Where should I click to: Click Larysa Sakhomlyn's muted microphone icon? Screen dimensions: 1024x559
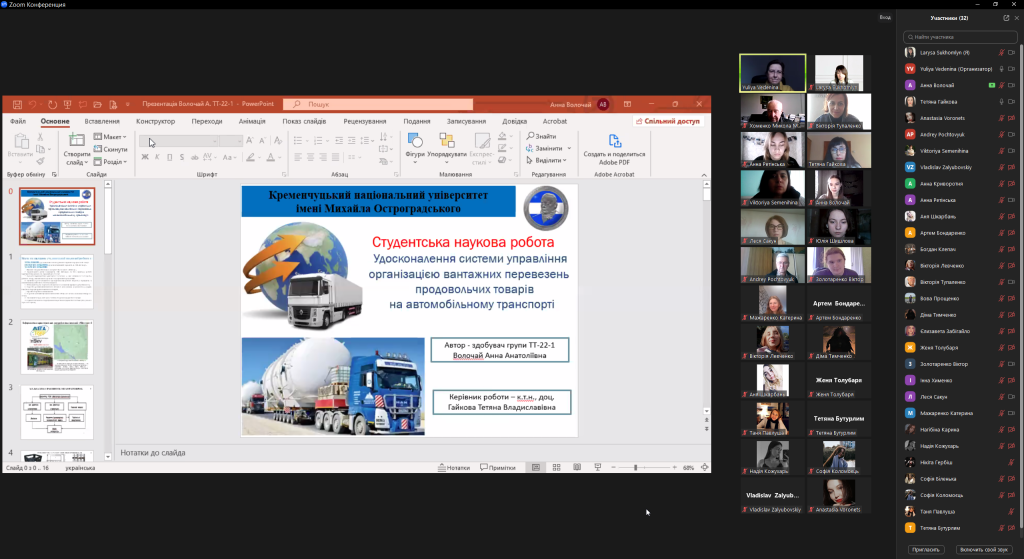pyautogui.click(x=1001, y=52)
